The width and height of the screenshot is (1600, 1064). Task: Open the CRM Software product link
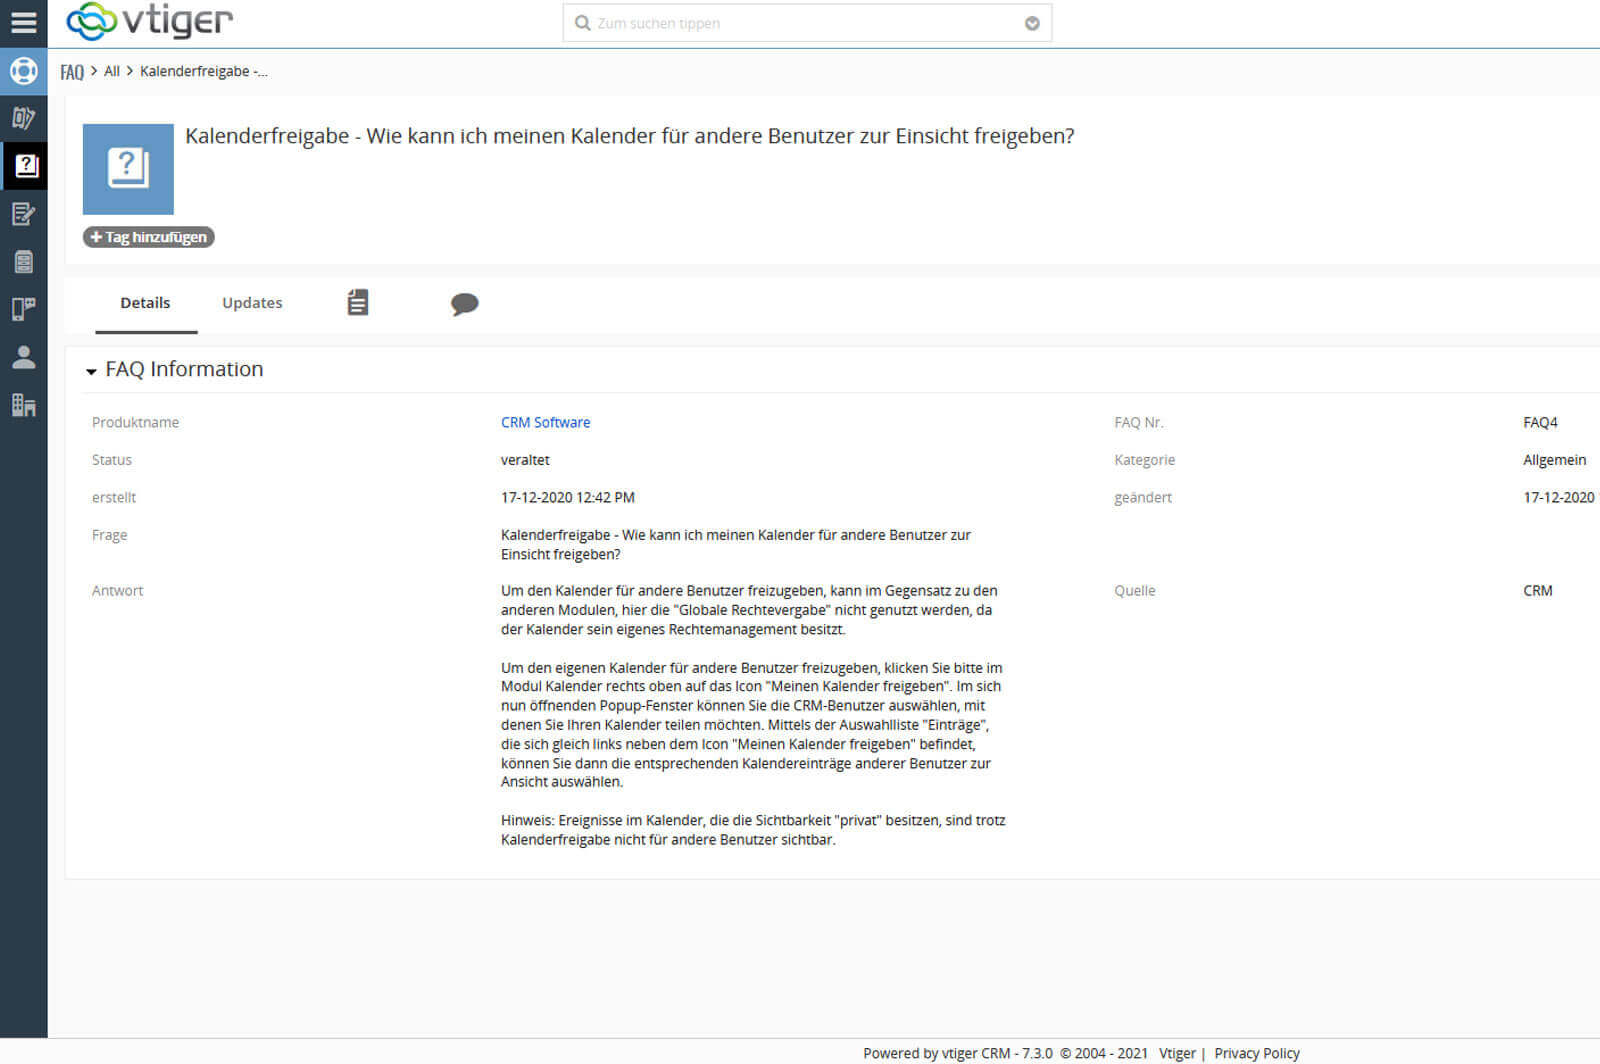point(545,422)
